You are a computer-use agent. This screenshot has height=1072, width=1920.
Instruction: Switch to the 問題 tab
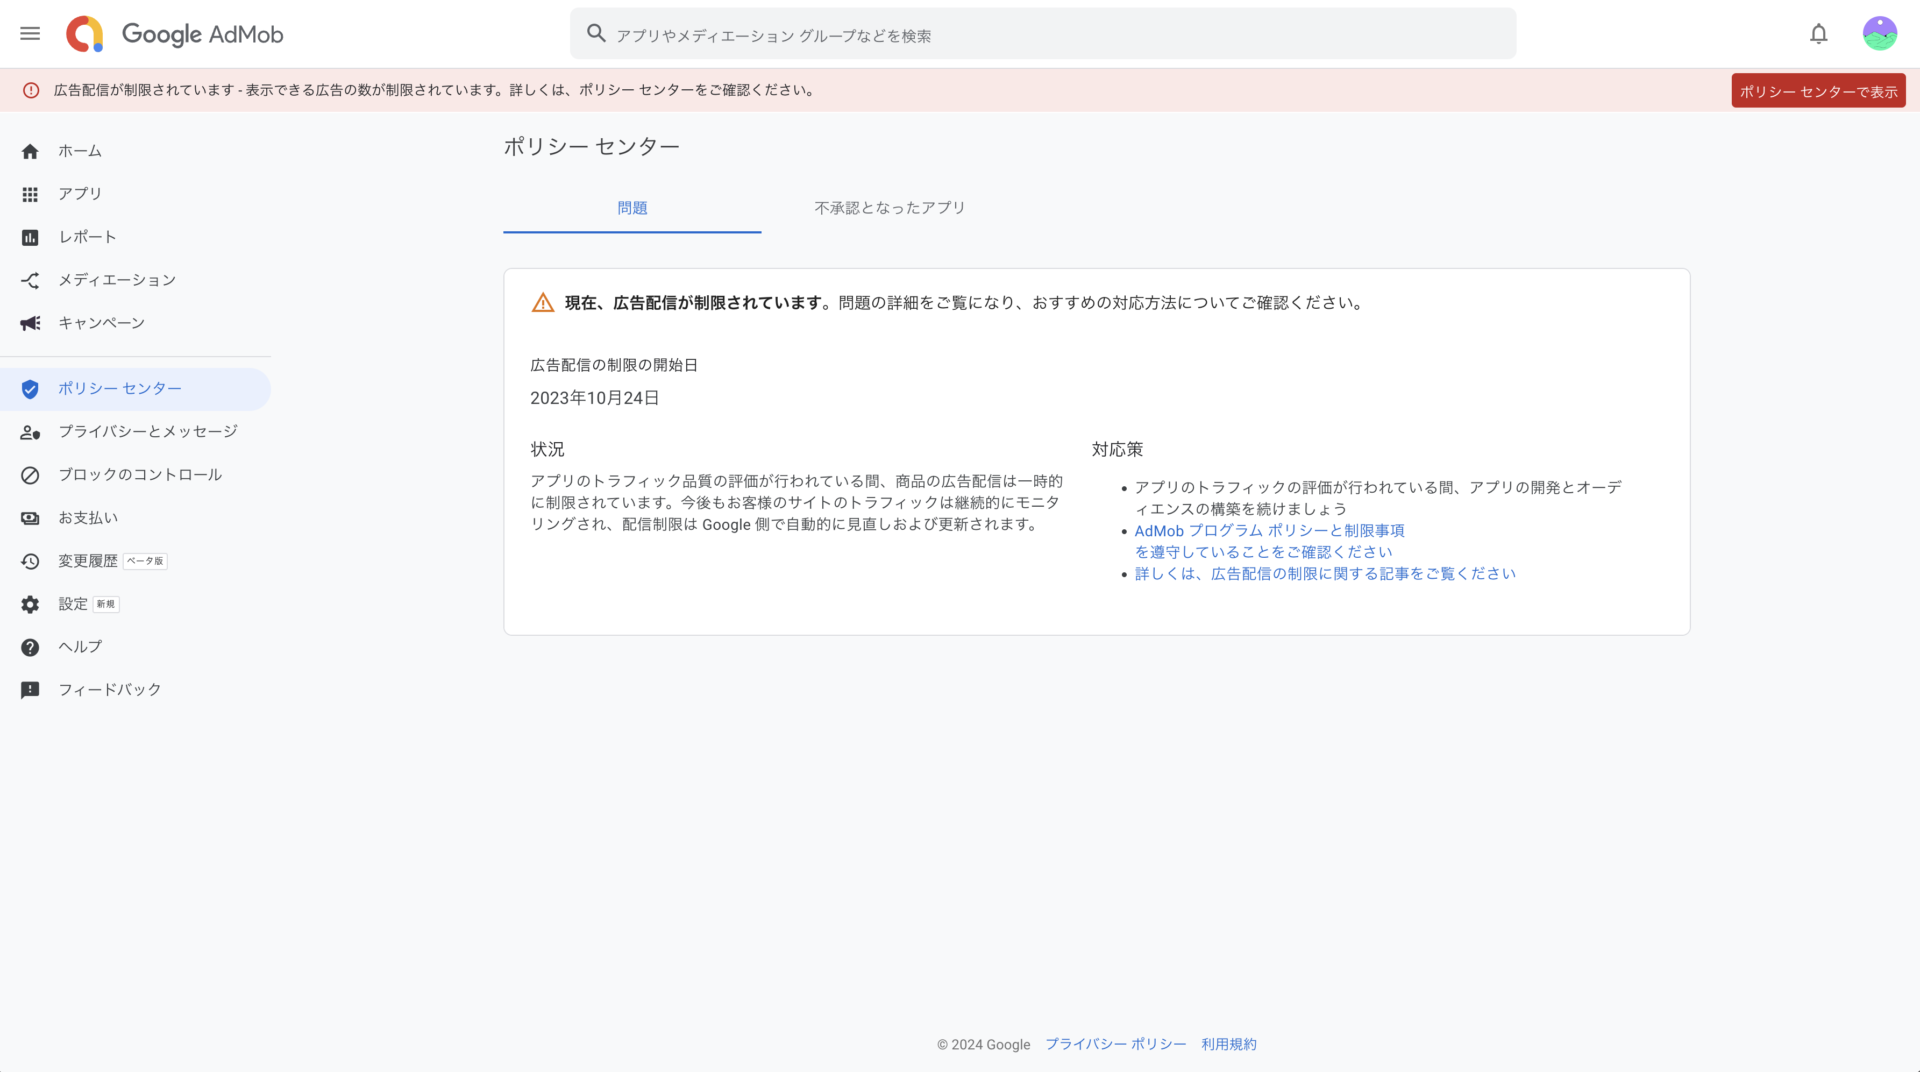click(632, 208)
